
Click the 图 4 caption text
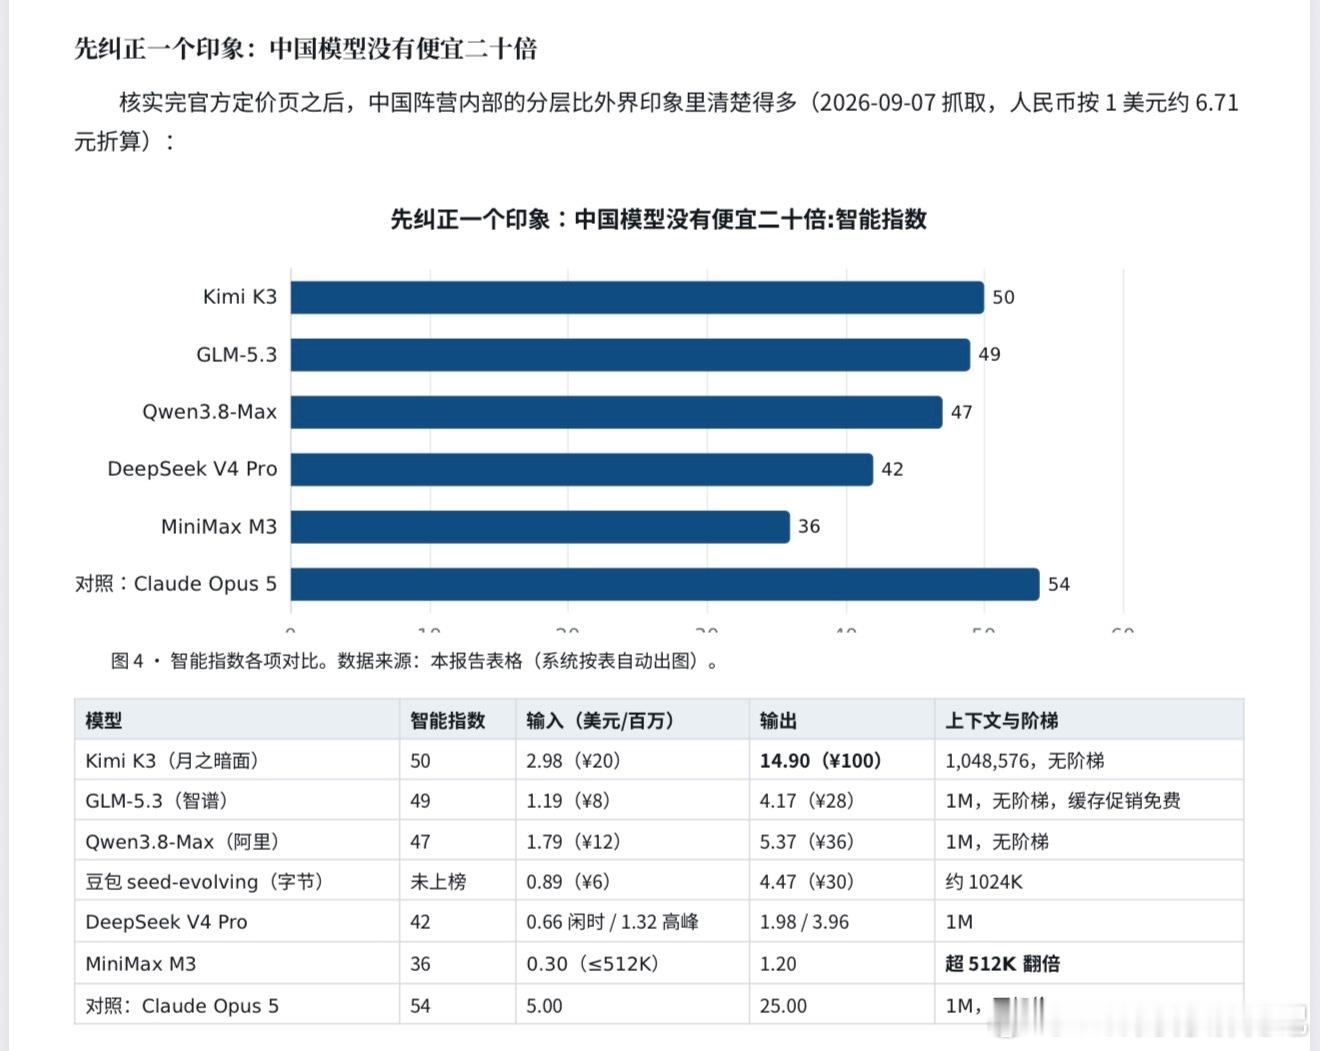click(x=415, y=661)
